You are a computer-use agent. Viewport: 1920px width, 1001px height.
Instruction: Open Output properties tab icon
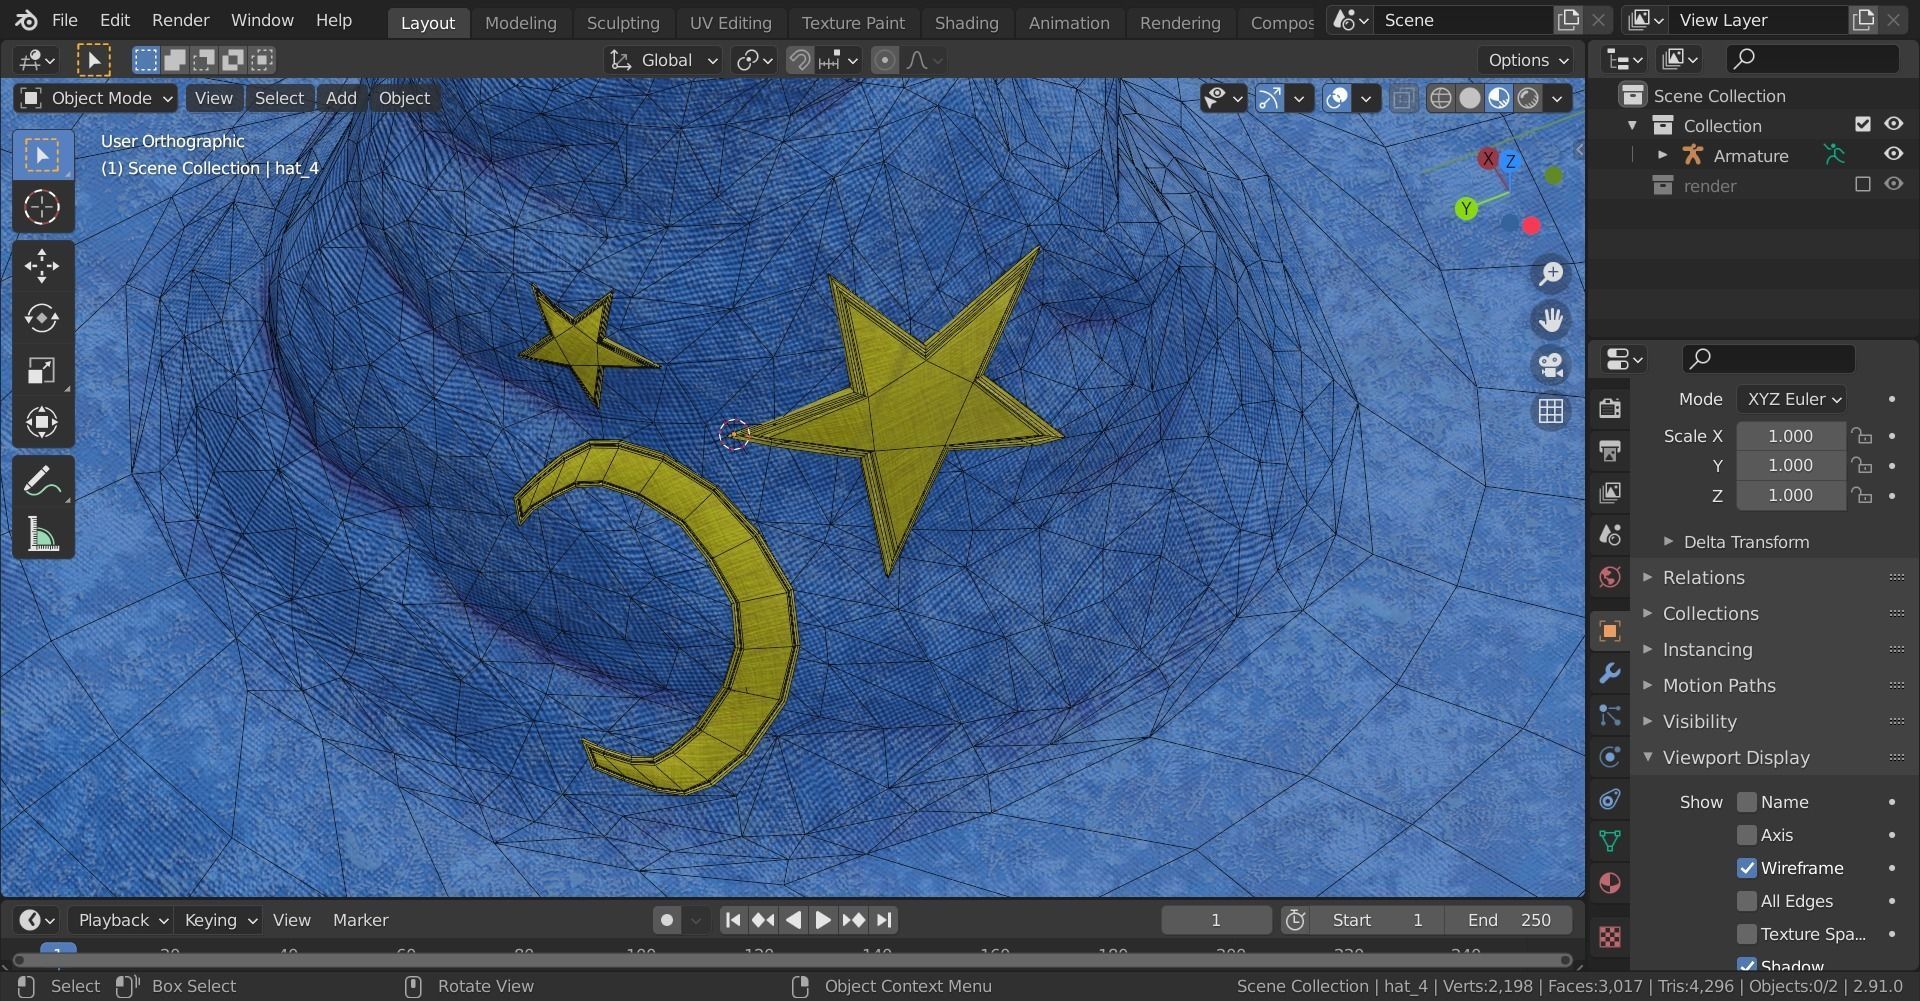[x=1610, y=450]
